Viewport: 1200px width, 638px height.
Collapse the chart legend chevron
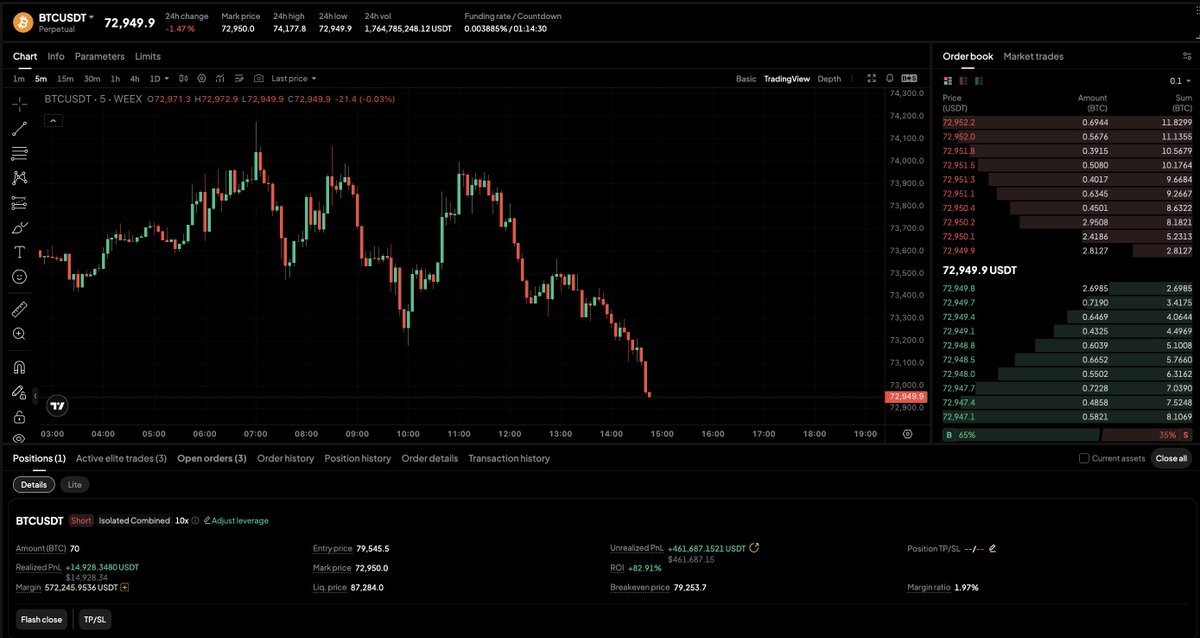(53, 121)
